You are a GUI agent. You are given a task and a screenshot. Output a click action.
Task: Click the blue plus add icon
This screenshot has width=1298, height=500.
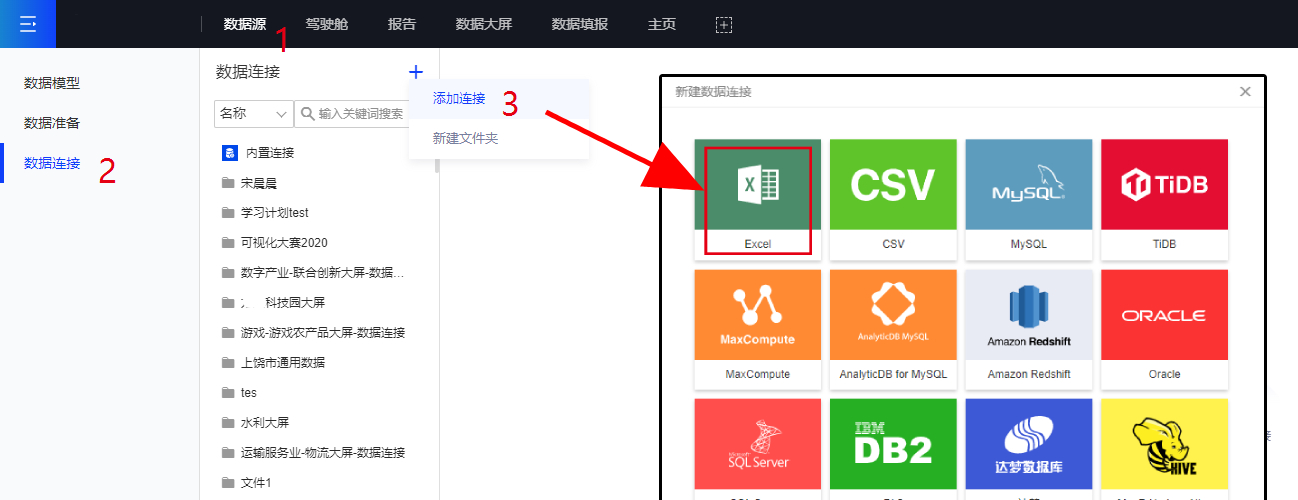point(416,72)
